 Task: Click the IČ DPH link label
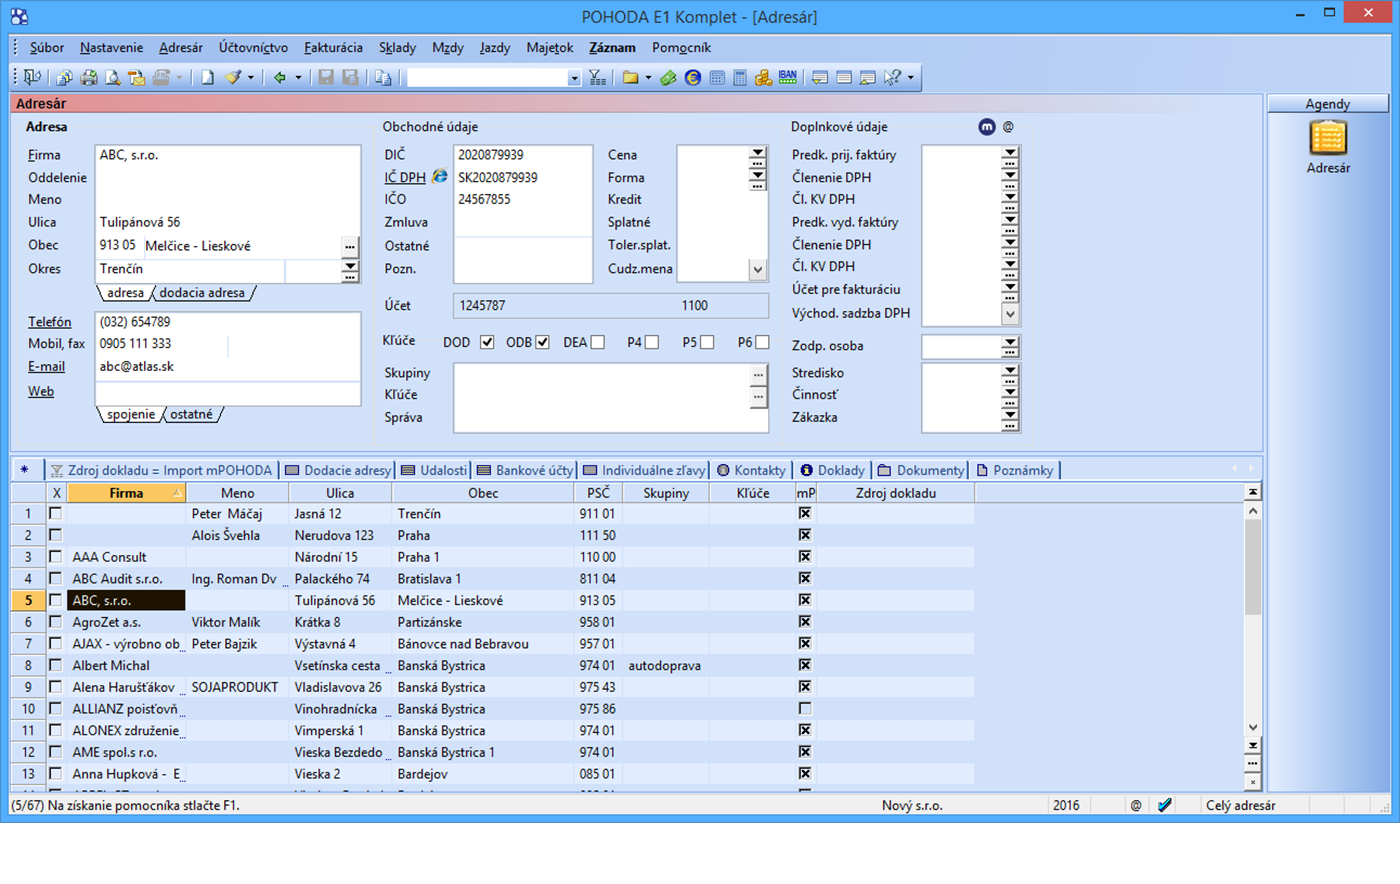405,177
